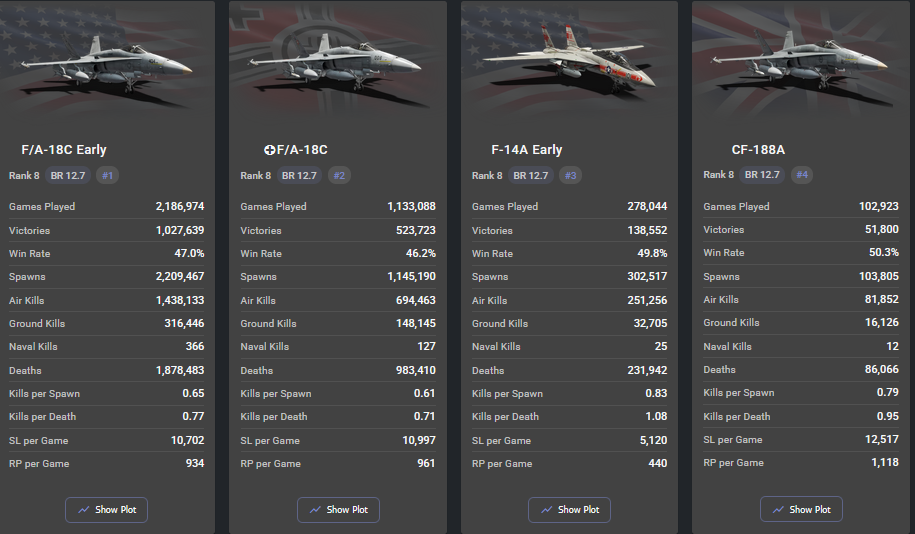Click F-14A Early Win Rate value 49.8%
The height and width of the screenshot is (534, 915).
(x=652, y=253)
